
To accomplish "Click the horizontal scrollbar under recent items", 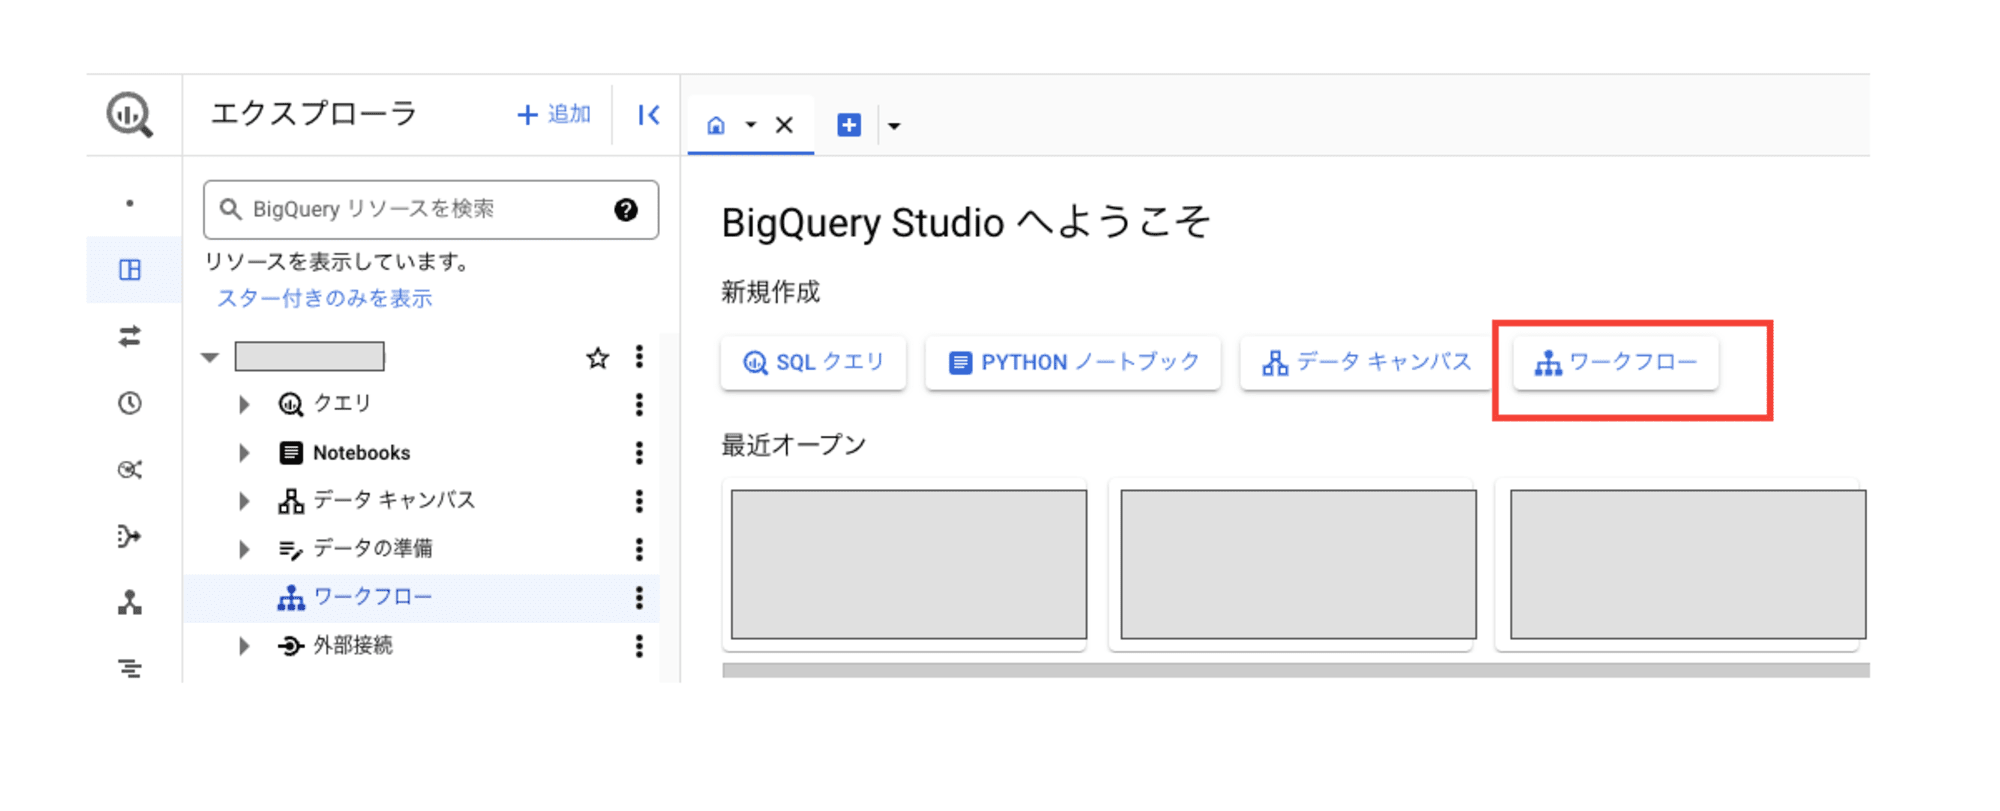I will pos(1296,670).
